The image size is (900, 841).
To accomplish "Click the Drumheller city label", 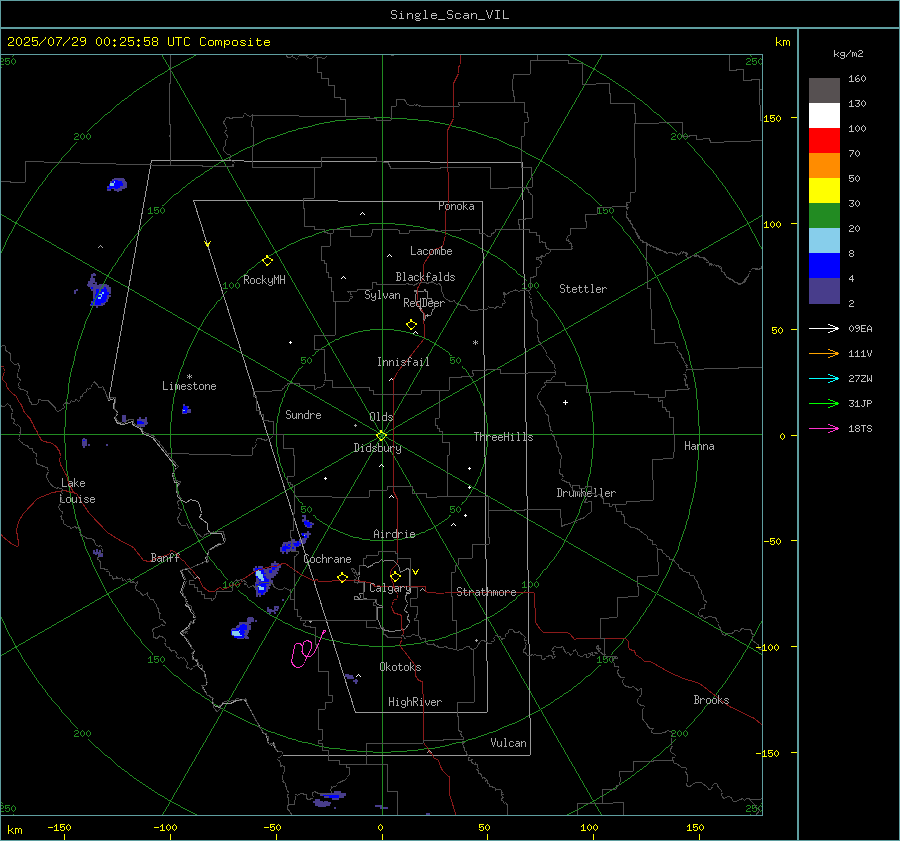I will [586, 493].
